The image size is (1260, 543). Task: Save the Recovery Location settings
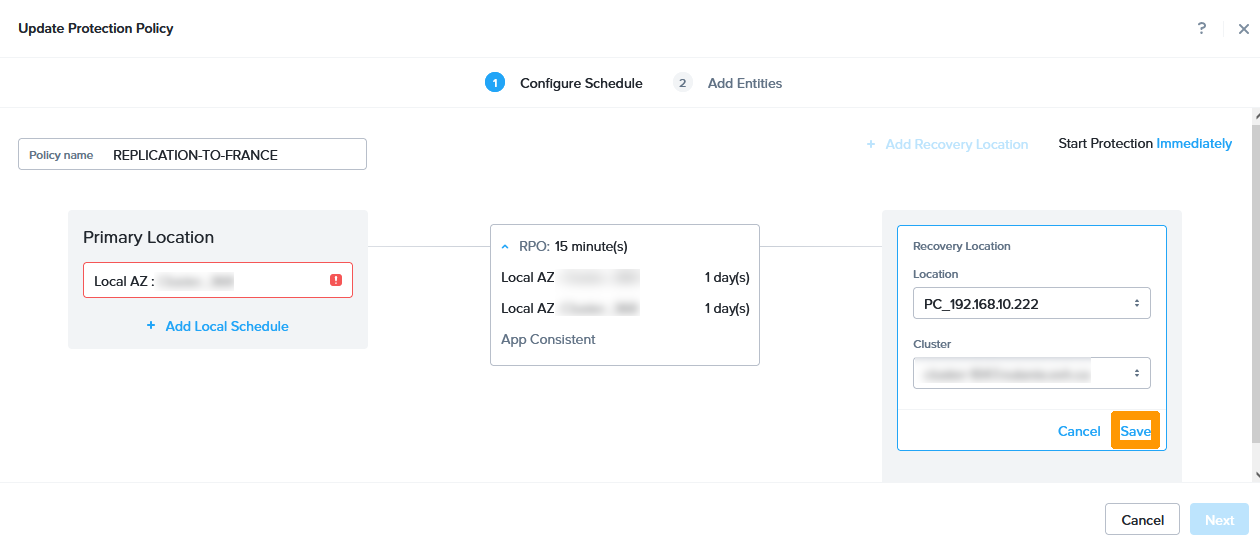1135,431
